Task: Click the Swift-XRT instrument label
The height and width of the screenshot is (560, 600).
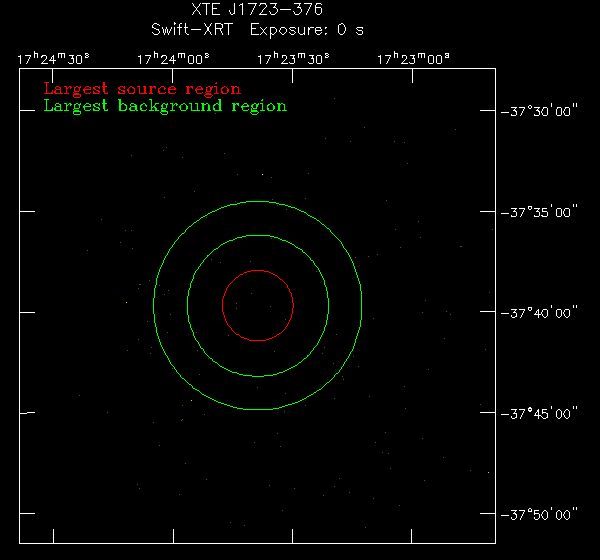Action: pos(192,30)
